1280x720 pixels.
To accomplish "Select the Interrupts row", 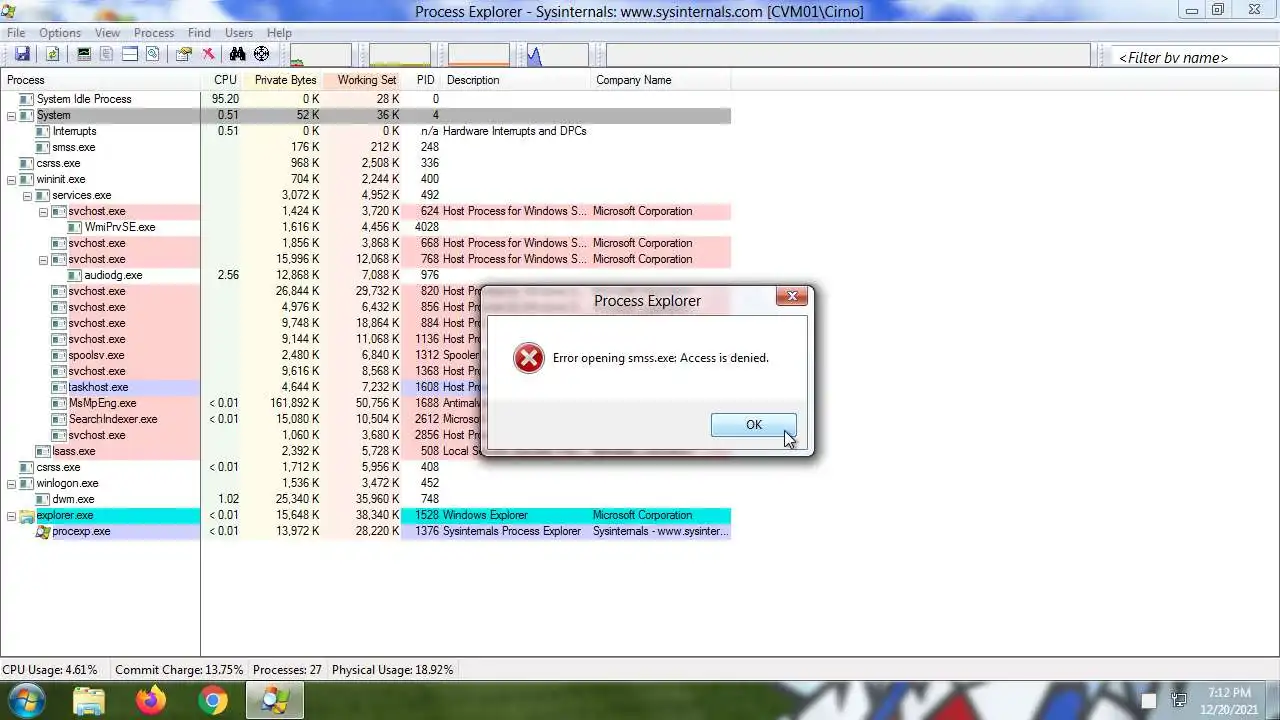I will pos(365,131).
